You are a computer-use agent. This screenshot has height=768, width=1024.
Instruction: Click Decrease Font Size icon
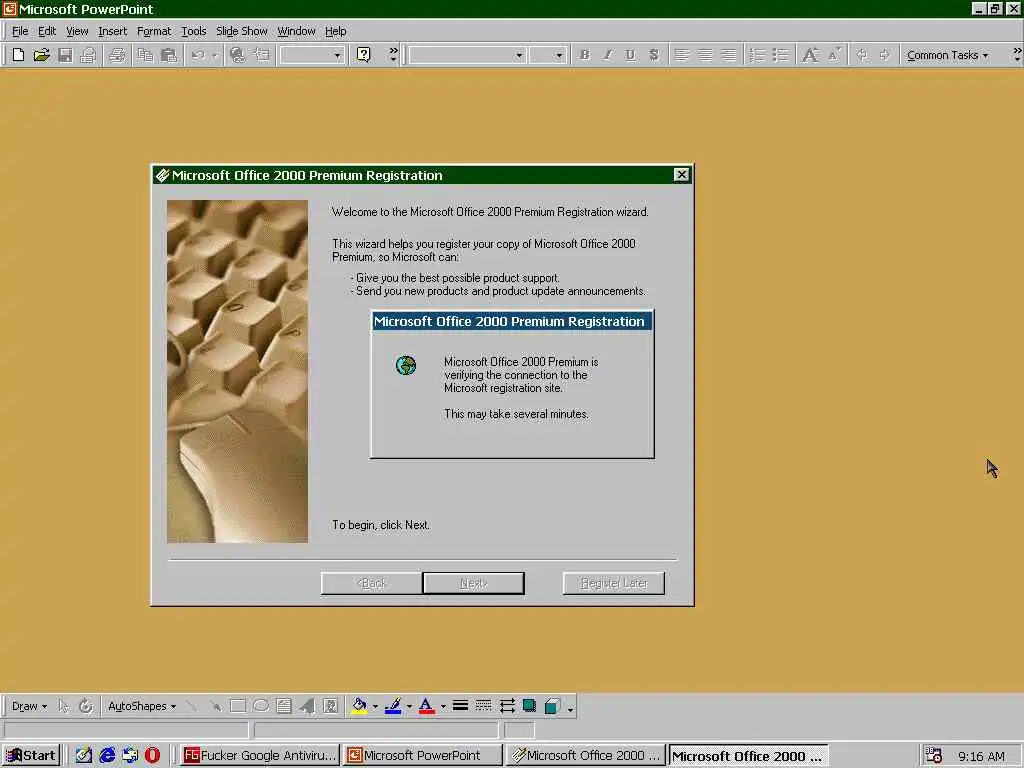pyautogui.click(x=834, y=55)
